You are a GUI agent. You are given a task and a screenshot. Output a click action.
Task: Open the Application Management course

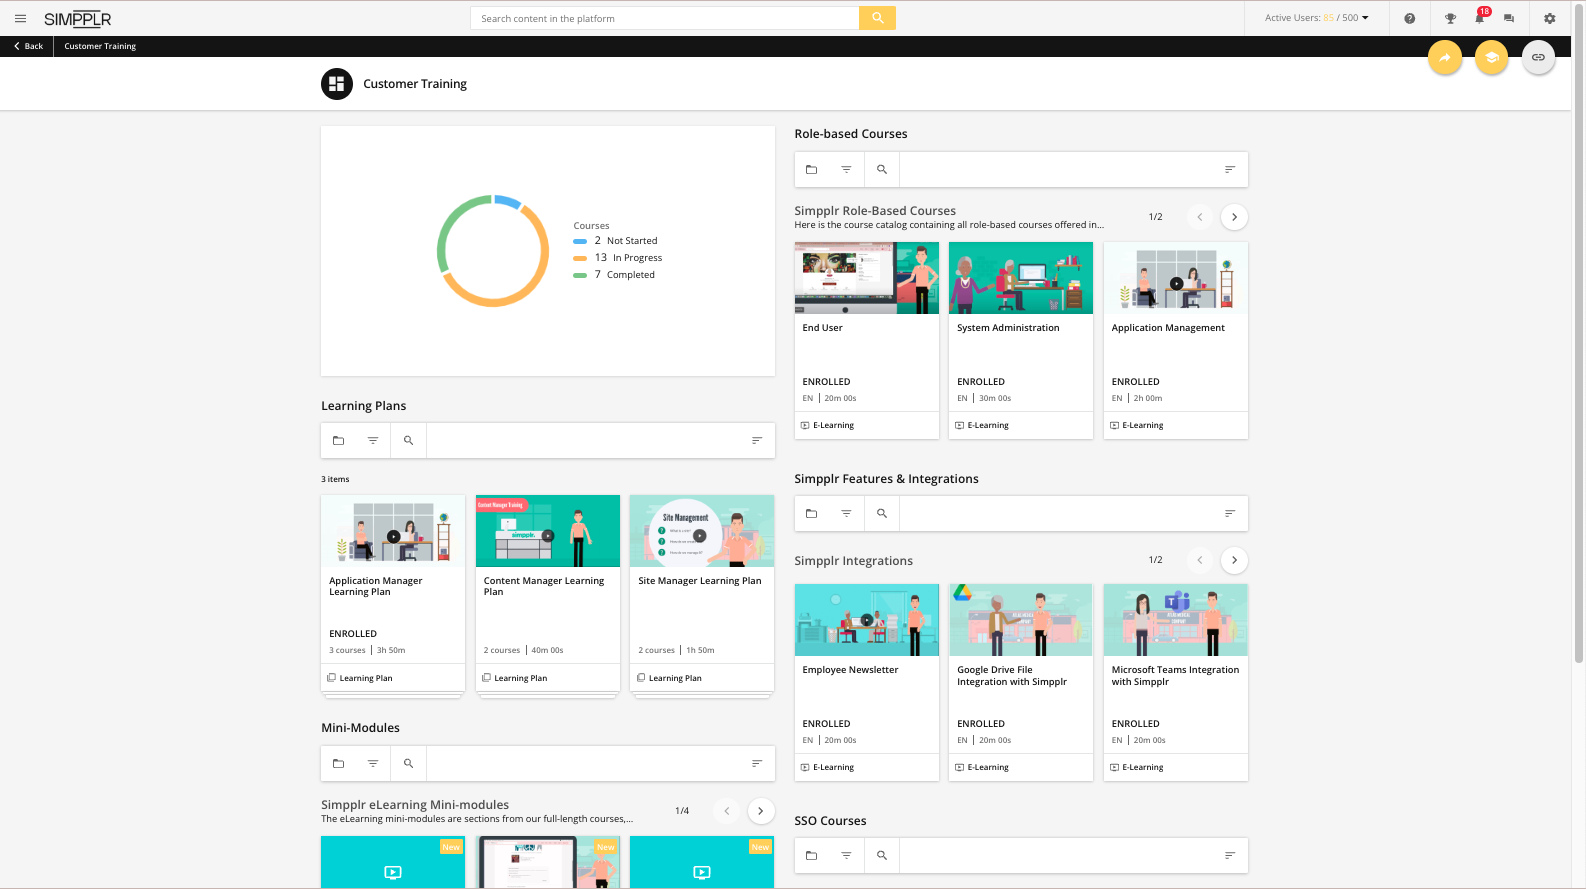(x=1176, y=340)
